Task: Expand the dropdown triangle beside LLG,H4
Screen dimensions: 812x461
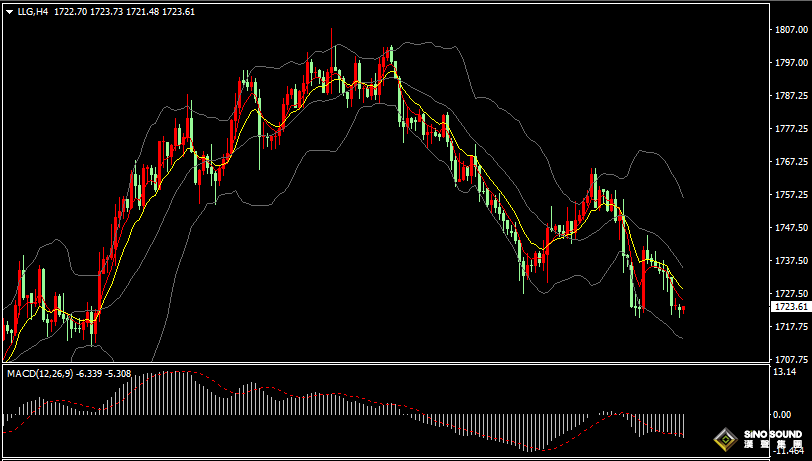Action: pos(9,11)
